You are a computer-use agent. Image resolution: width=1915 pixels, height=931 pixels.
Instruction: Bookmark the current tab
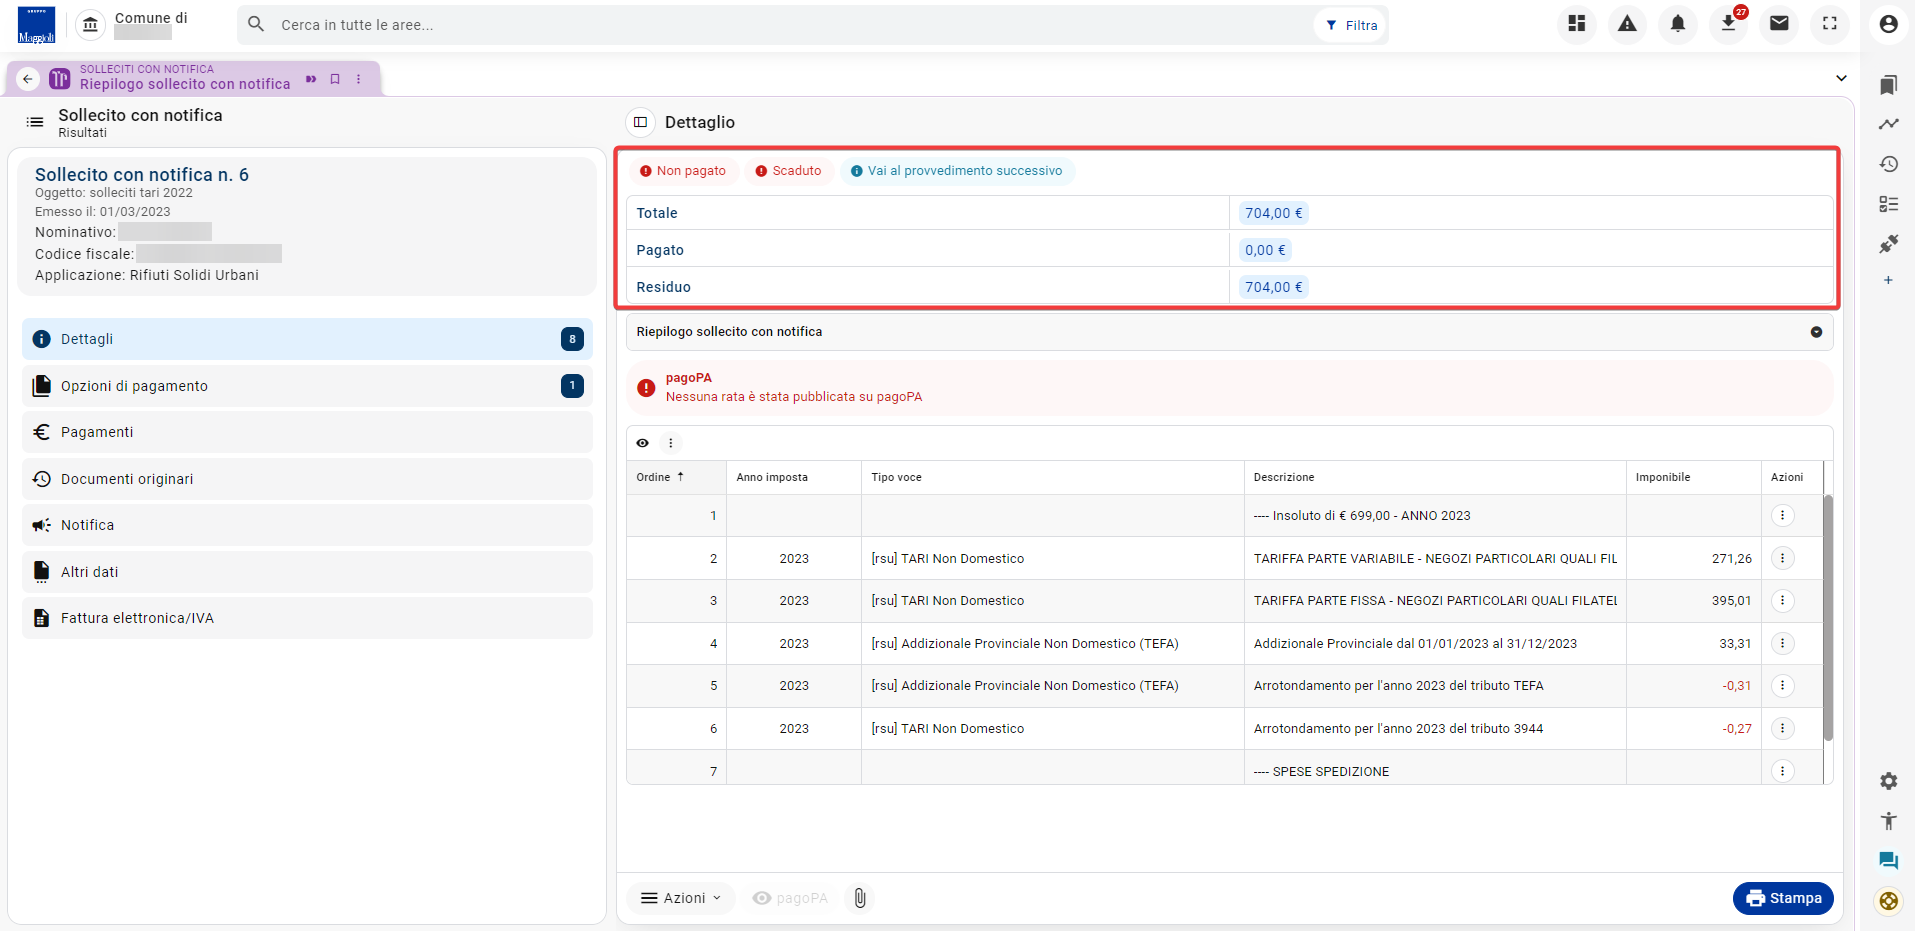pyautogui.click(x=335, y=79)
